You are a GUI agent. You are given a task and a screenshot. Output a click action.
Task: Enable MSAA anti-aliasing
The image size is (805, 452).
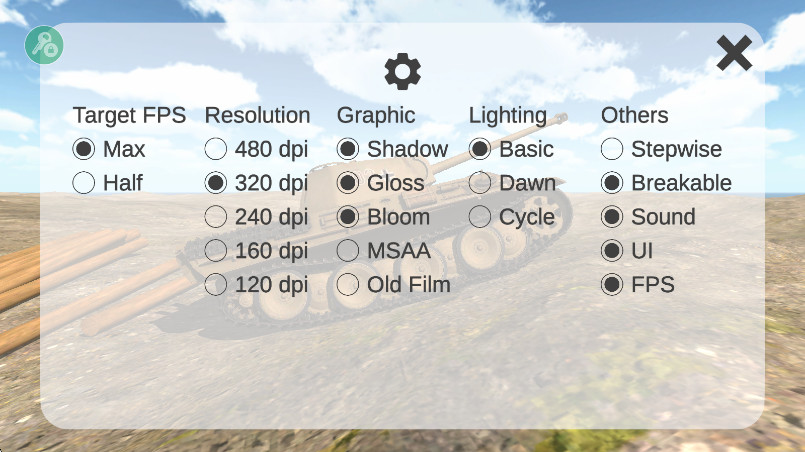(x=348, y=251)
